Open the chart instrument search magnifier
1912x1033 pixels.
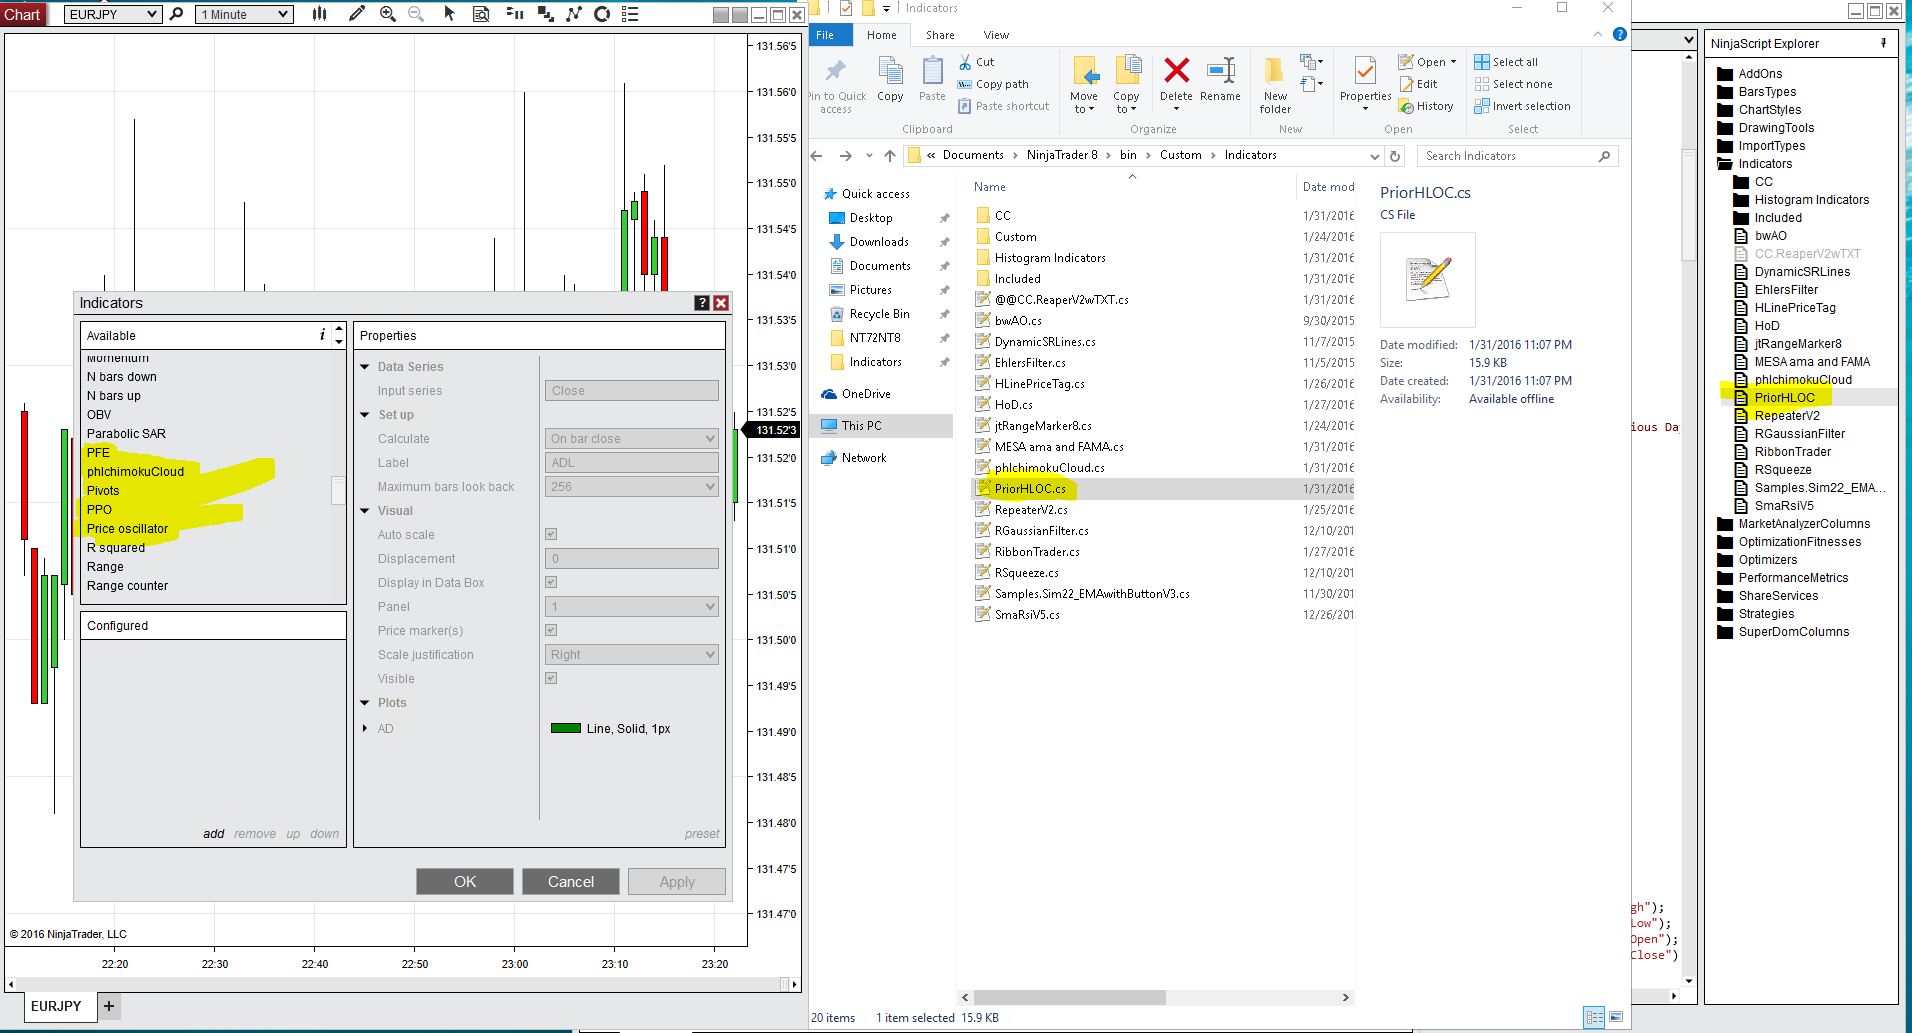(177, 14)
